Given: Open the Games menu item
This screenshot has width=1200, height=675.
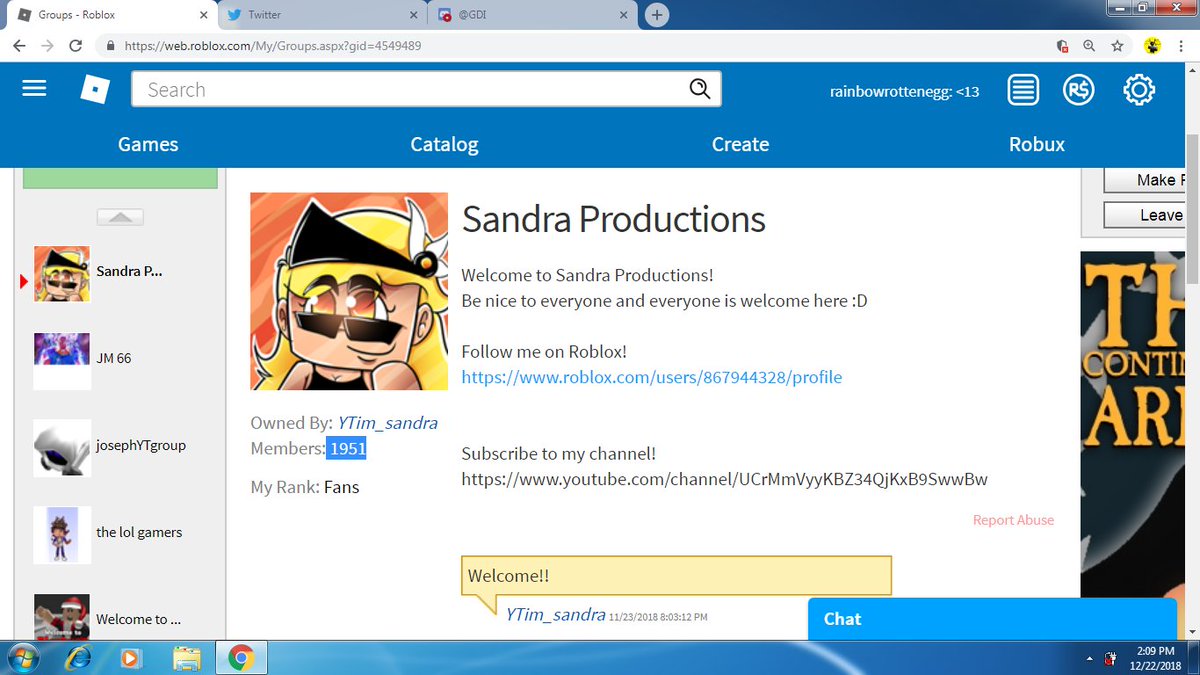Looking at the screenshot, I should [x=148, y=144].
